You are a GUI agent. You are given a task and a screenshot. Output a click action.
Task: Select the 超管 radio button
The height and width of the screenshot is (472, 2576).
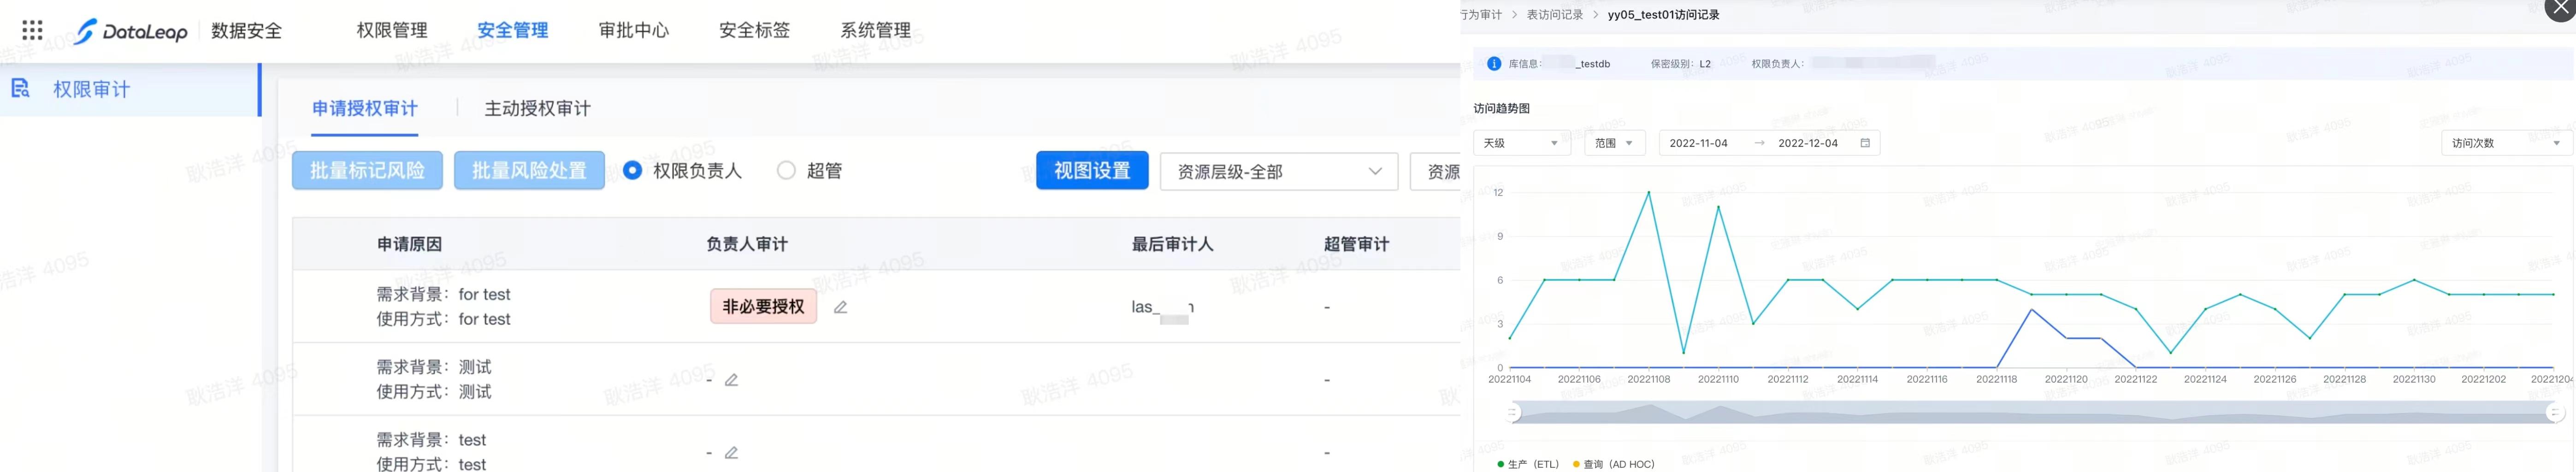[x=786, y=171]
